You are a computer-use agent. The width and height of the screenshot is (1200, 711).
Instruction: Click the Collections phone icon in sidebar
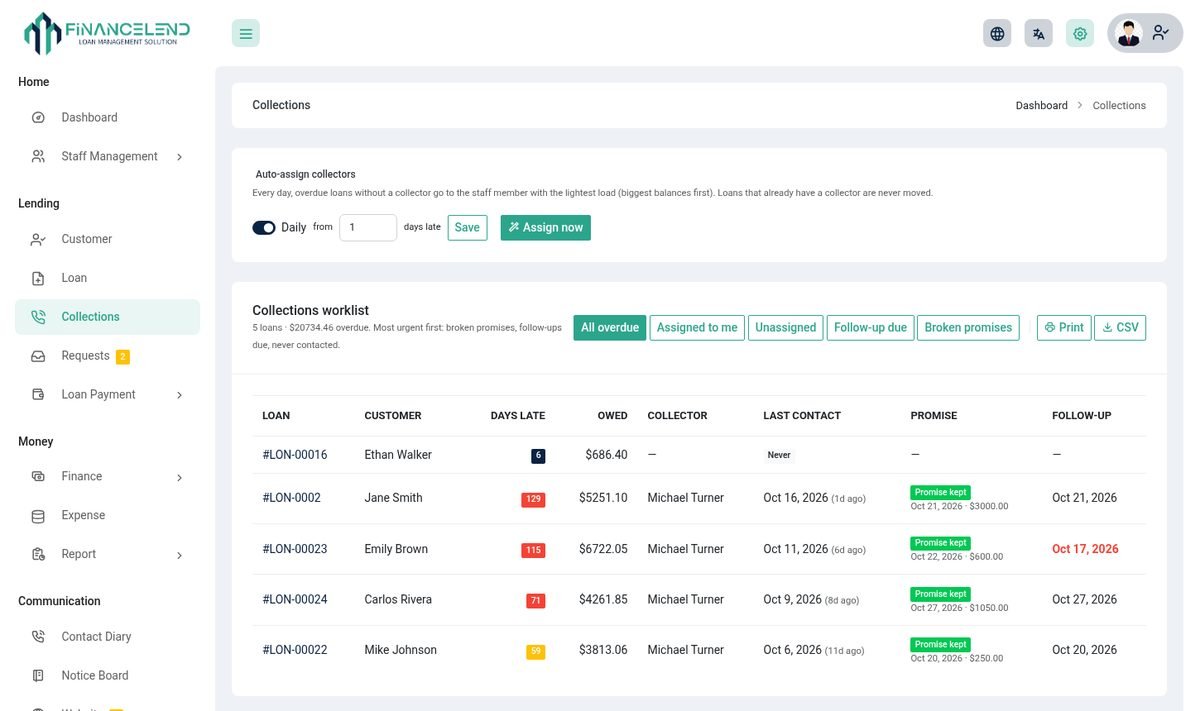coord(38,317)
